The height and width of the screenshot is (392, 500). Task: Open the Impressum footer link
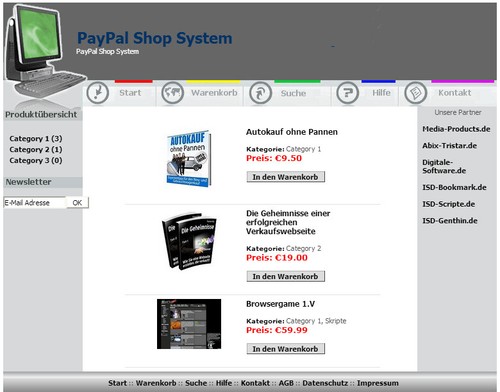pyautogui.click(x=378, y=383)
